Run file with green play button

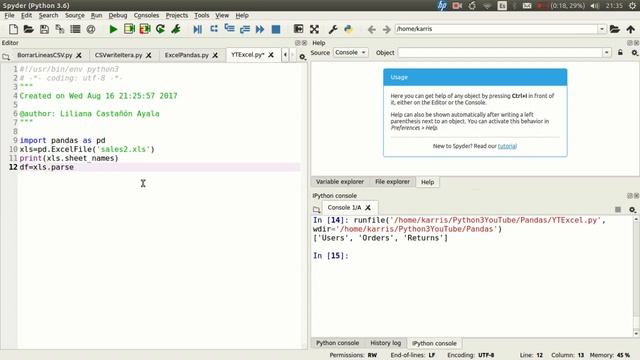coord(113,29)
